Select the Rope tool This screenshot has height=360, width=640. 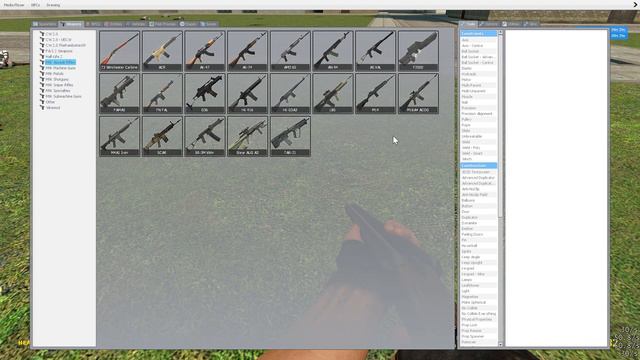(x=479, y=125)
